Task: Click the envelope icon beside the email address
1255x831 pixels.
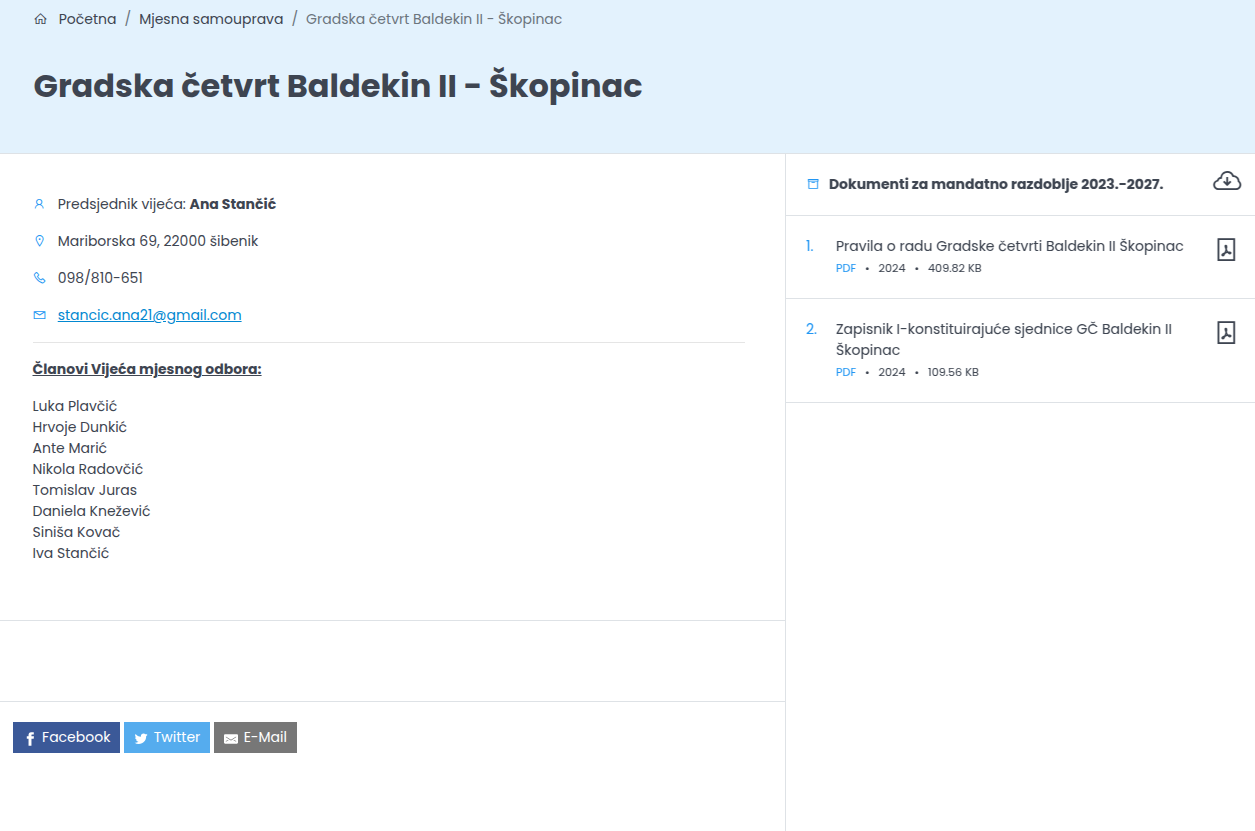Action: [x=40, y=315]
